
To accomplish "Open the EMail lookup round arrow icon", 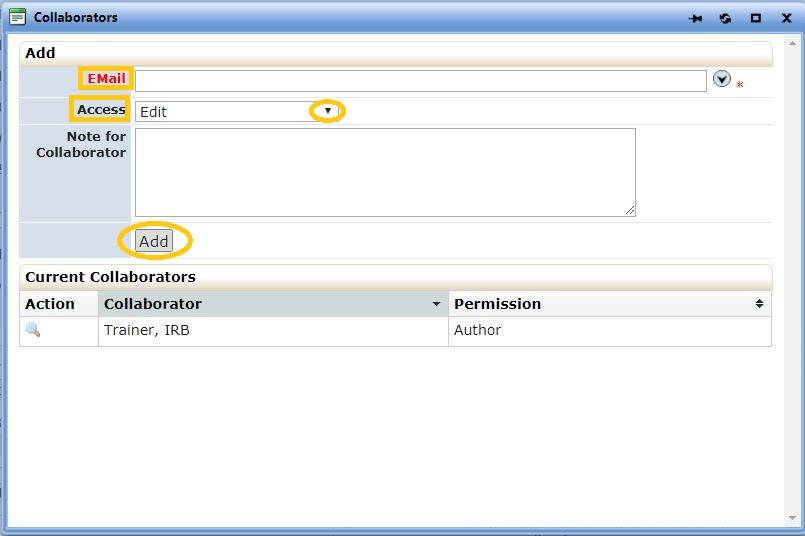I will tap(721, 79).
